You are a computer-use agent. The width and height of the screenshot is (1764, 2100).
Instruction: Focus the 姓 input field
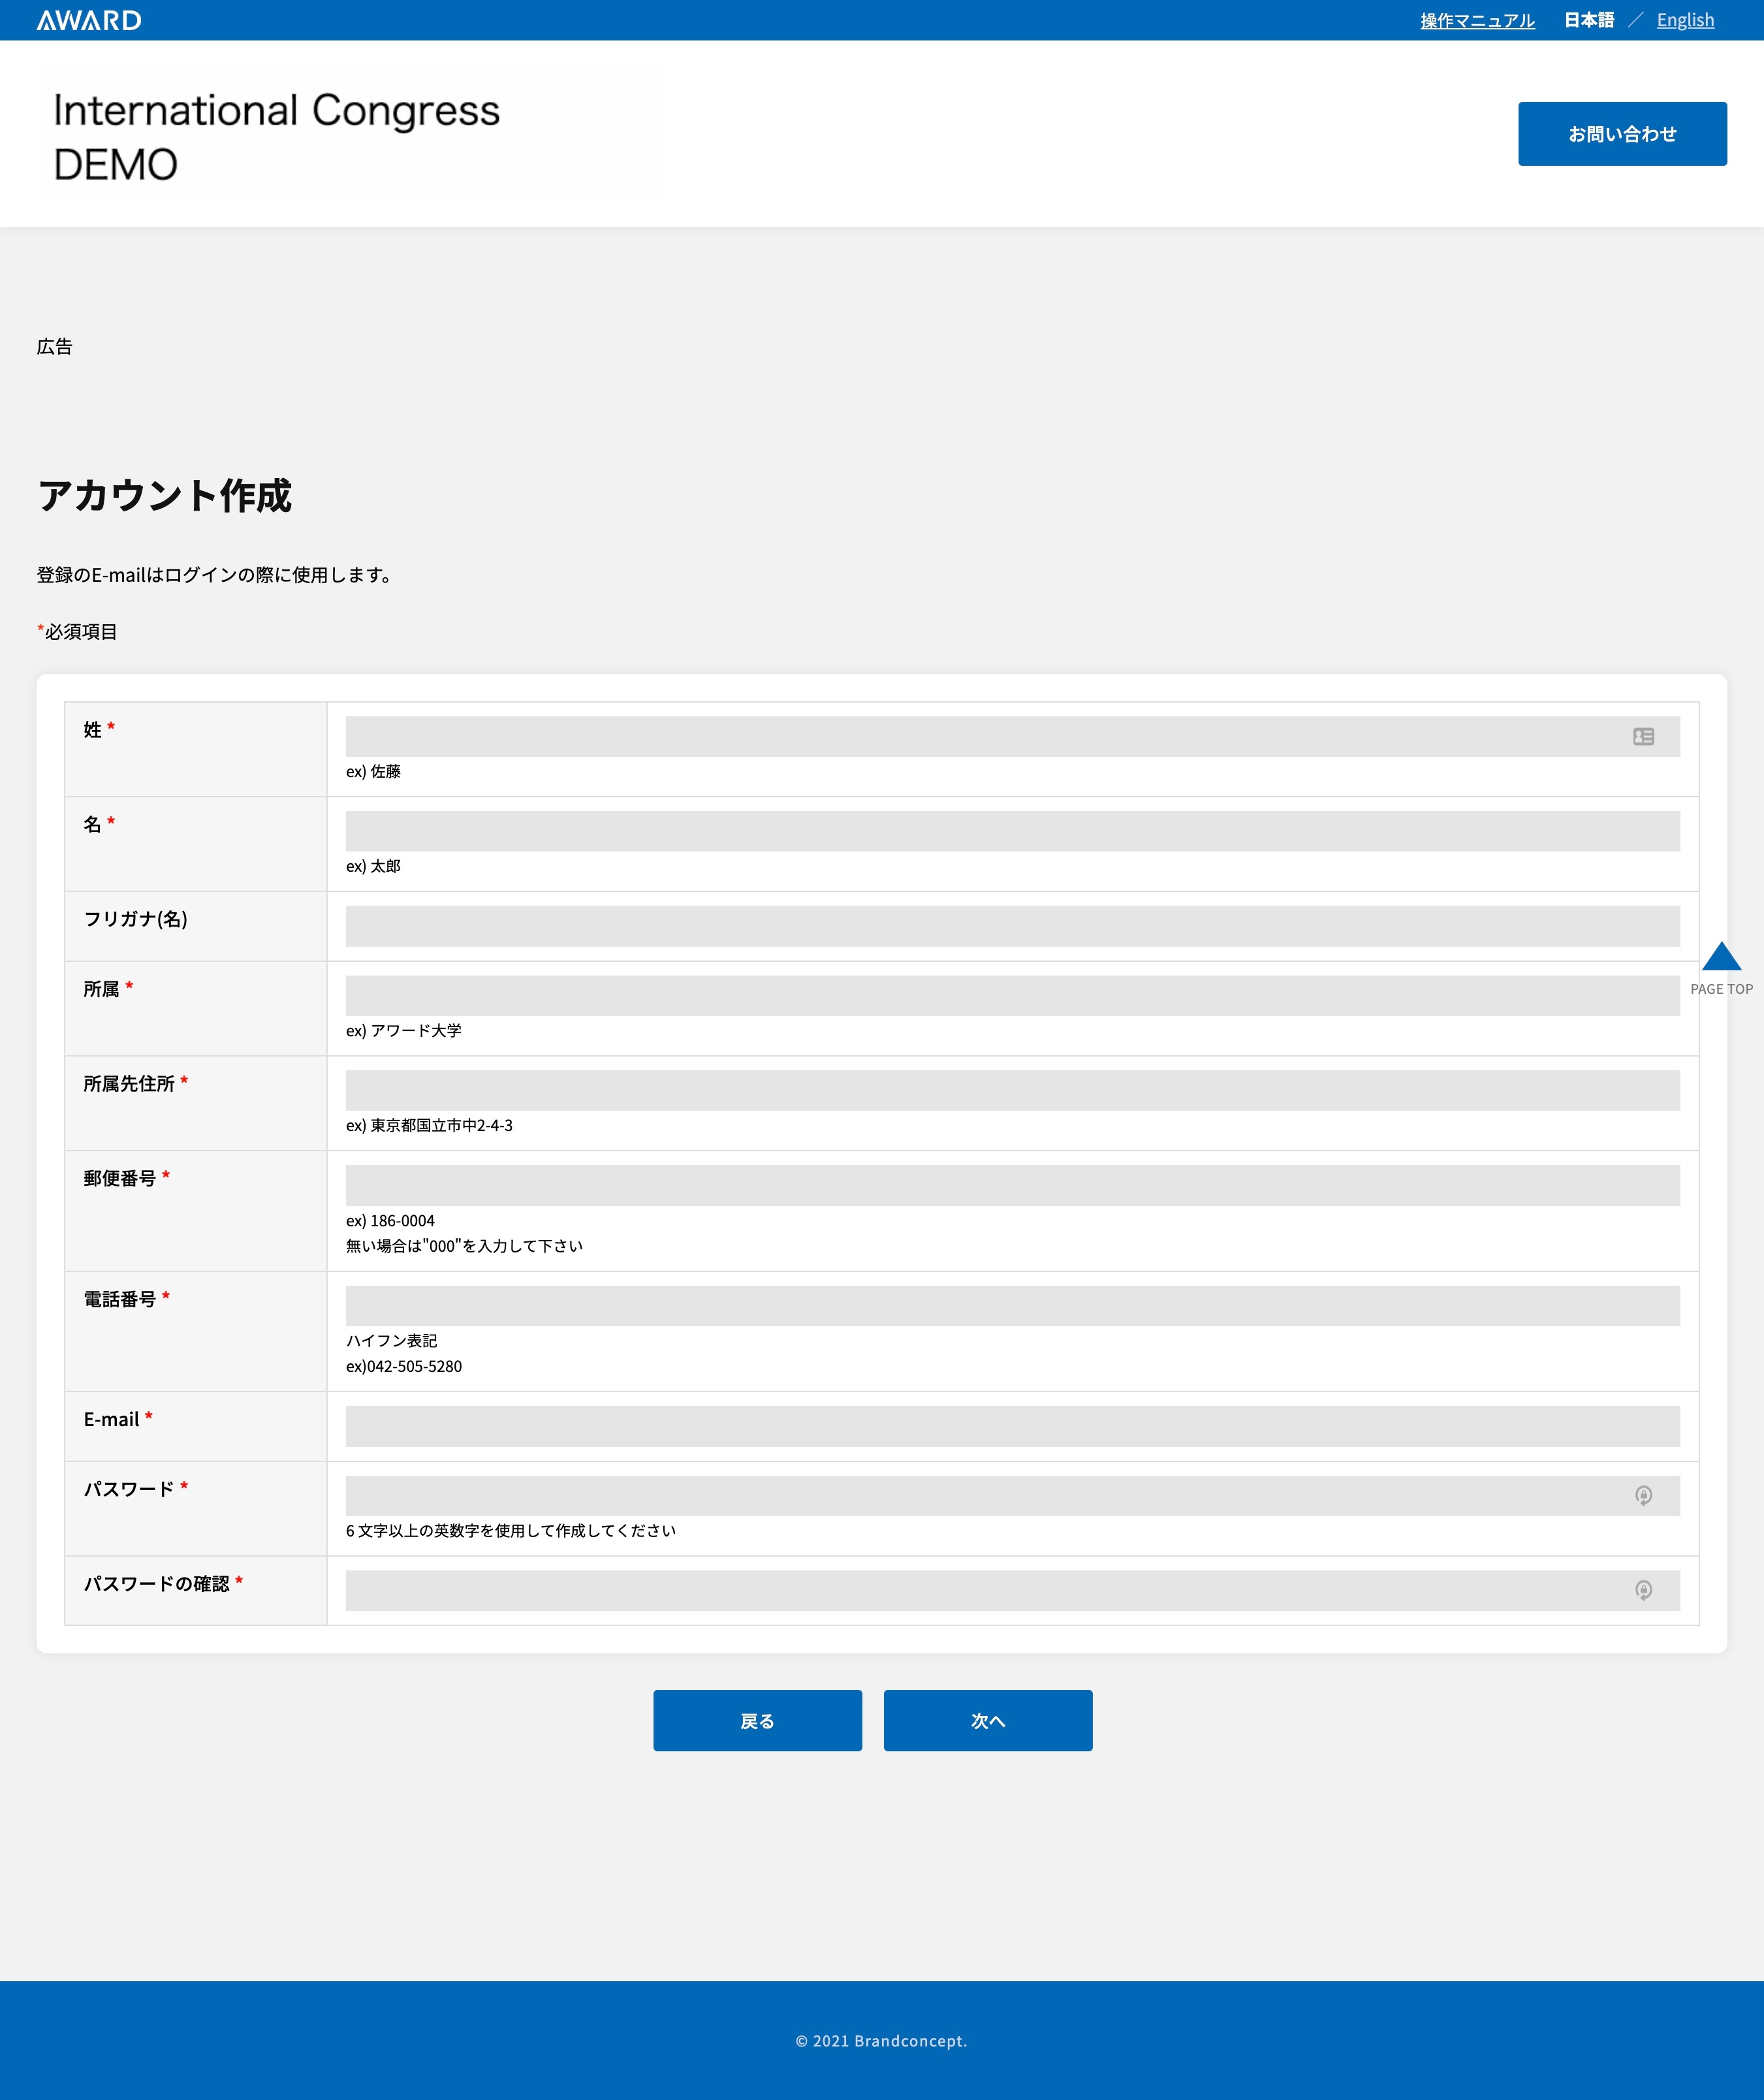click(1012, 736)
